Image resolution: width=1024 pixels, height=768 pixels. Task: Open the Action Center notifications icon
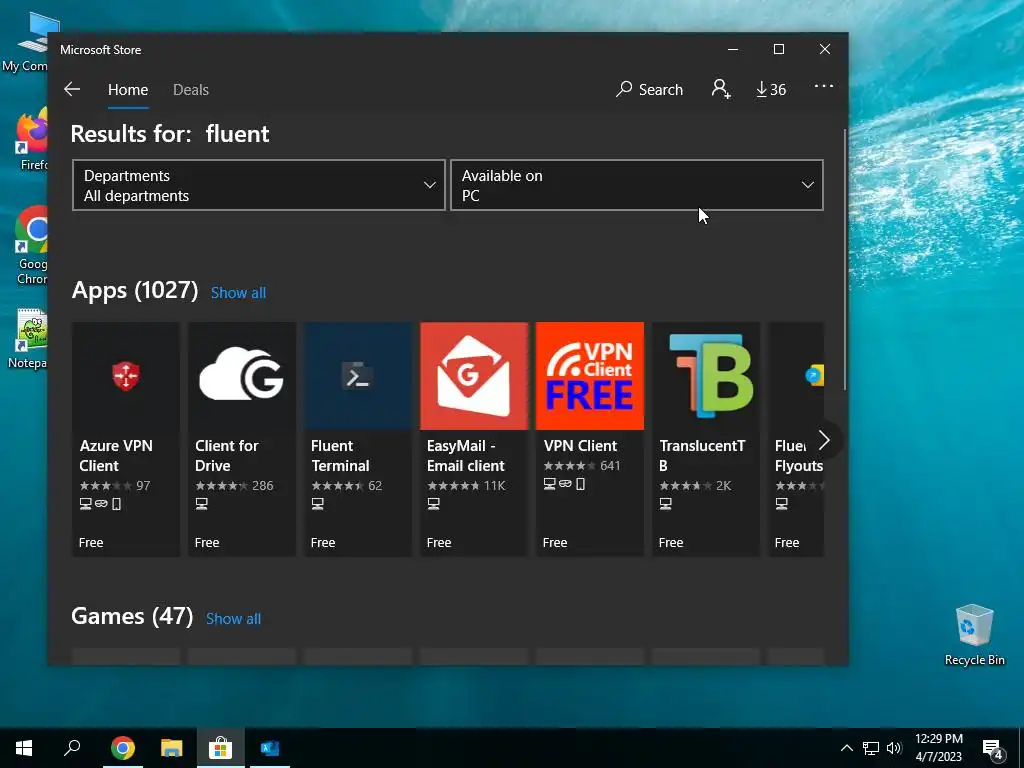click(993, 749)
